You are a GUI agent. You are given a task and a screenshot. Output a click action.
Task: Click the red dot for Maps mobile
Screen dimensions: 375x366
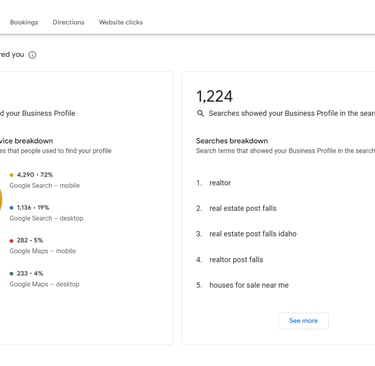point(11,241)
